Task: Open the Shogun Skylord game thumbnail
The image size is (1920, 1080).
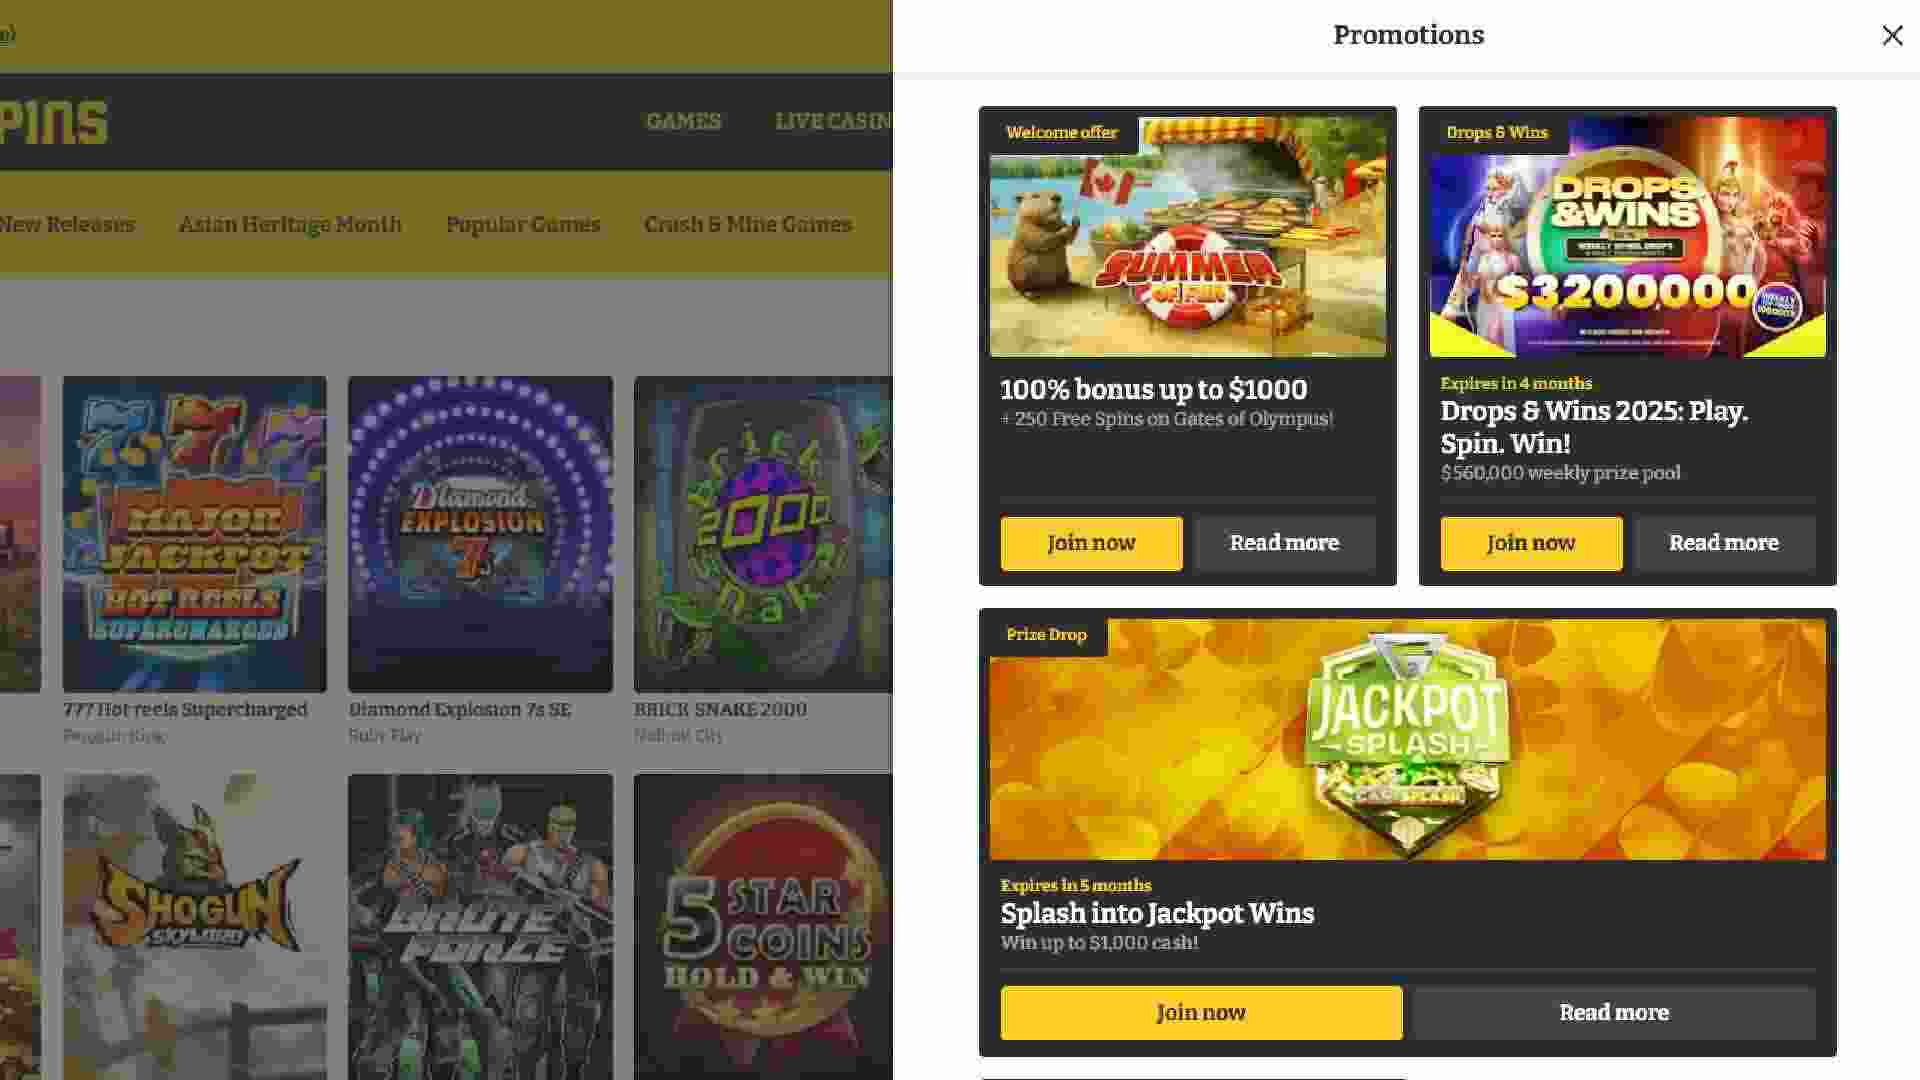Action: point(194,926)
